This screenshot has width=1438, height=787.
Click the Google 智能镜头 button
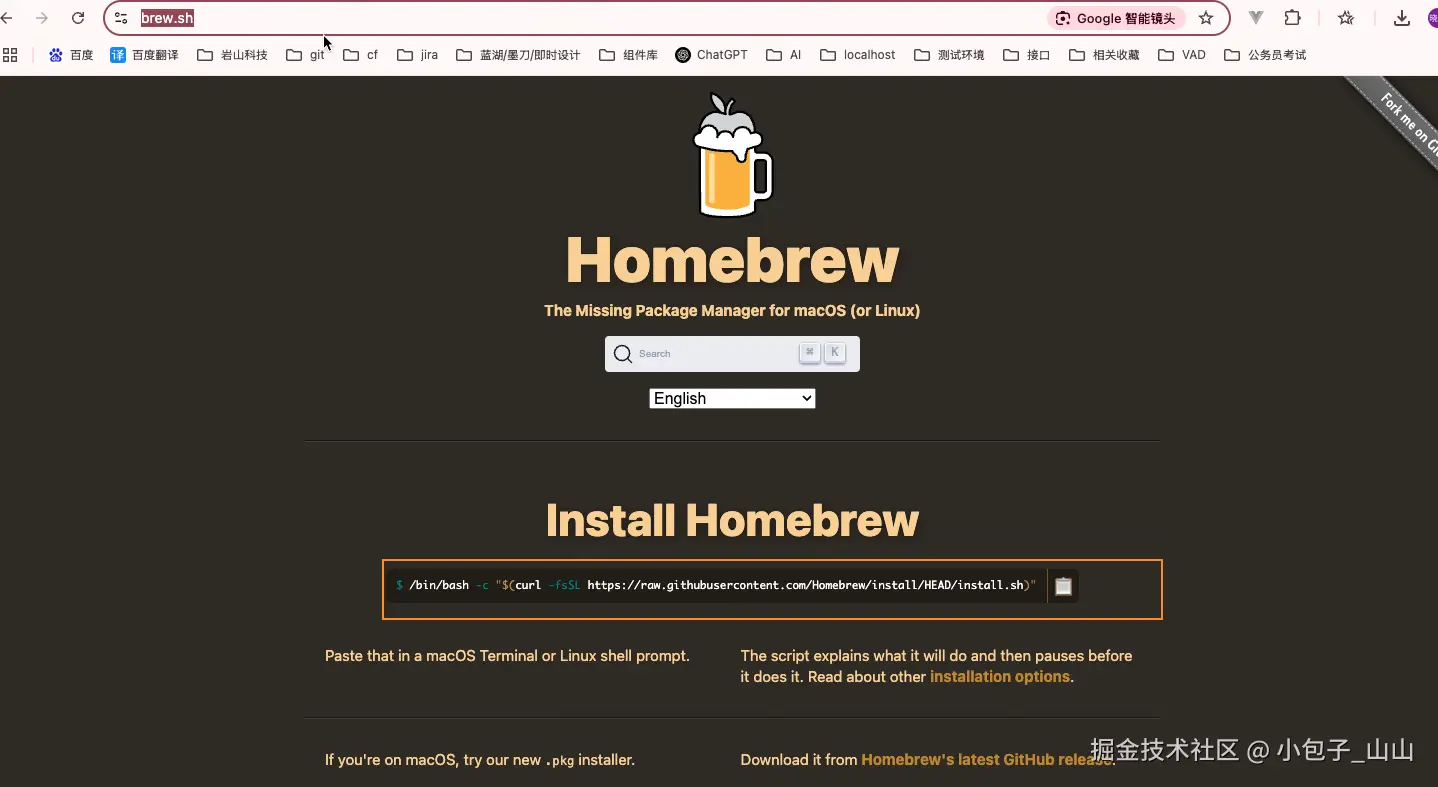(1117, 18)
